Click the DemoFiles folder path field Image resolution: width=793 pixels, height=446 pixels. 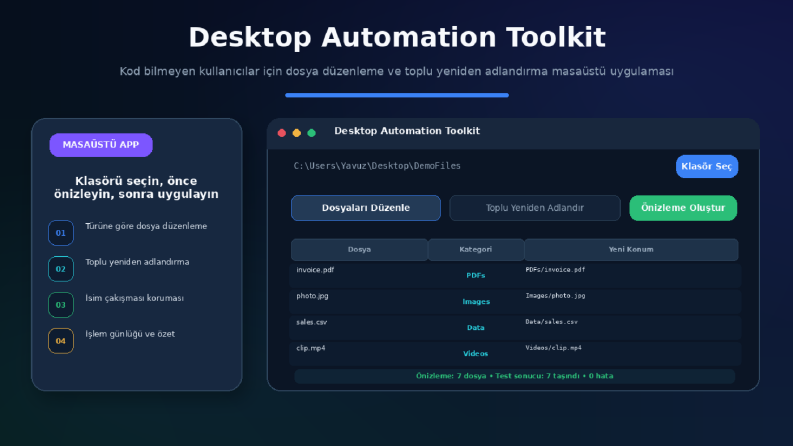point(377,166)
